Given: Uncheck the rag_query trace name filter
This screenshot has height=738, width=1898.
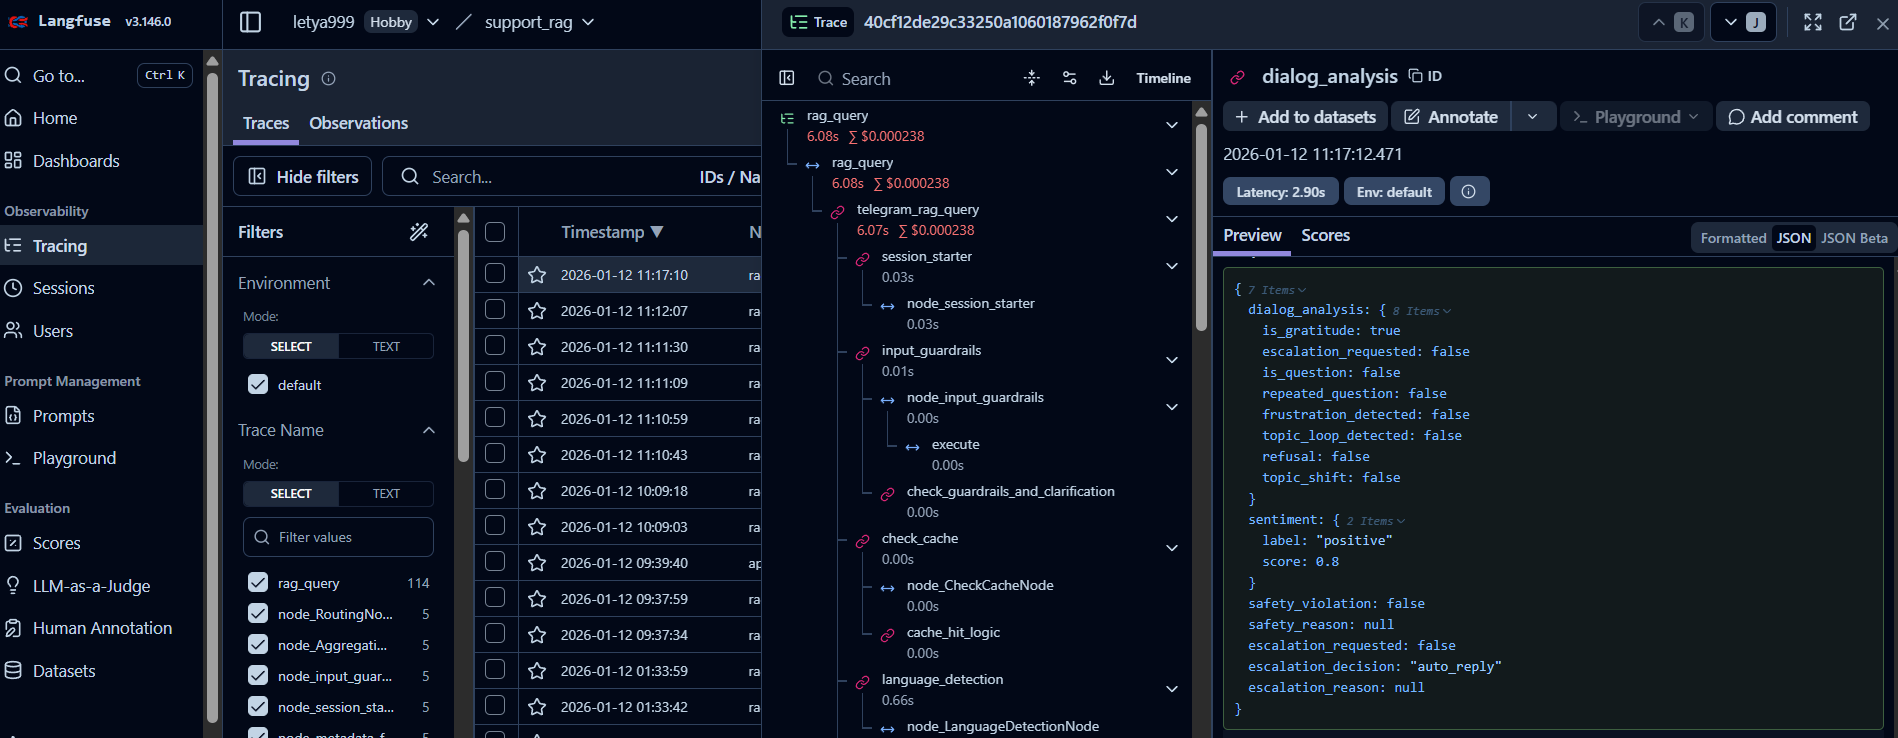Looking at the screenshot, I should point(258,582).
